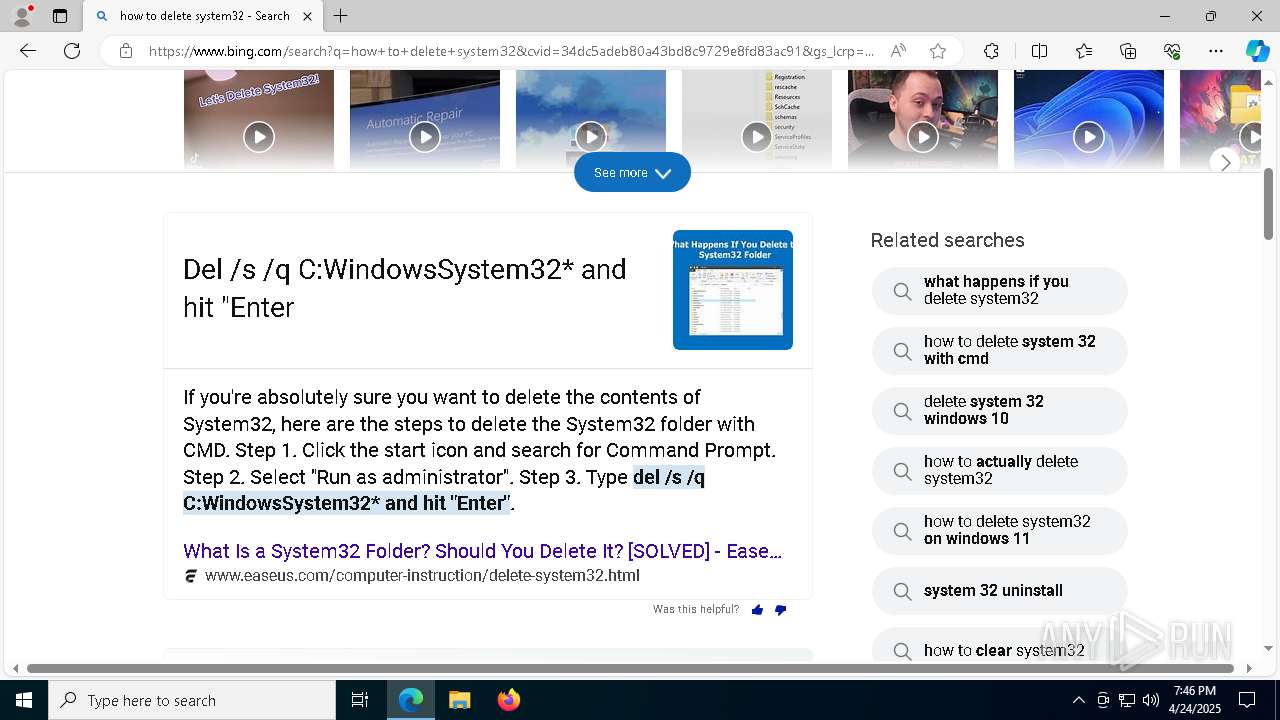Refresh the Bing search page

tap(72, 51)
